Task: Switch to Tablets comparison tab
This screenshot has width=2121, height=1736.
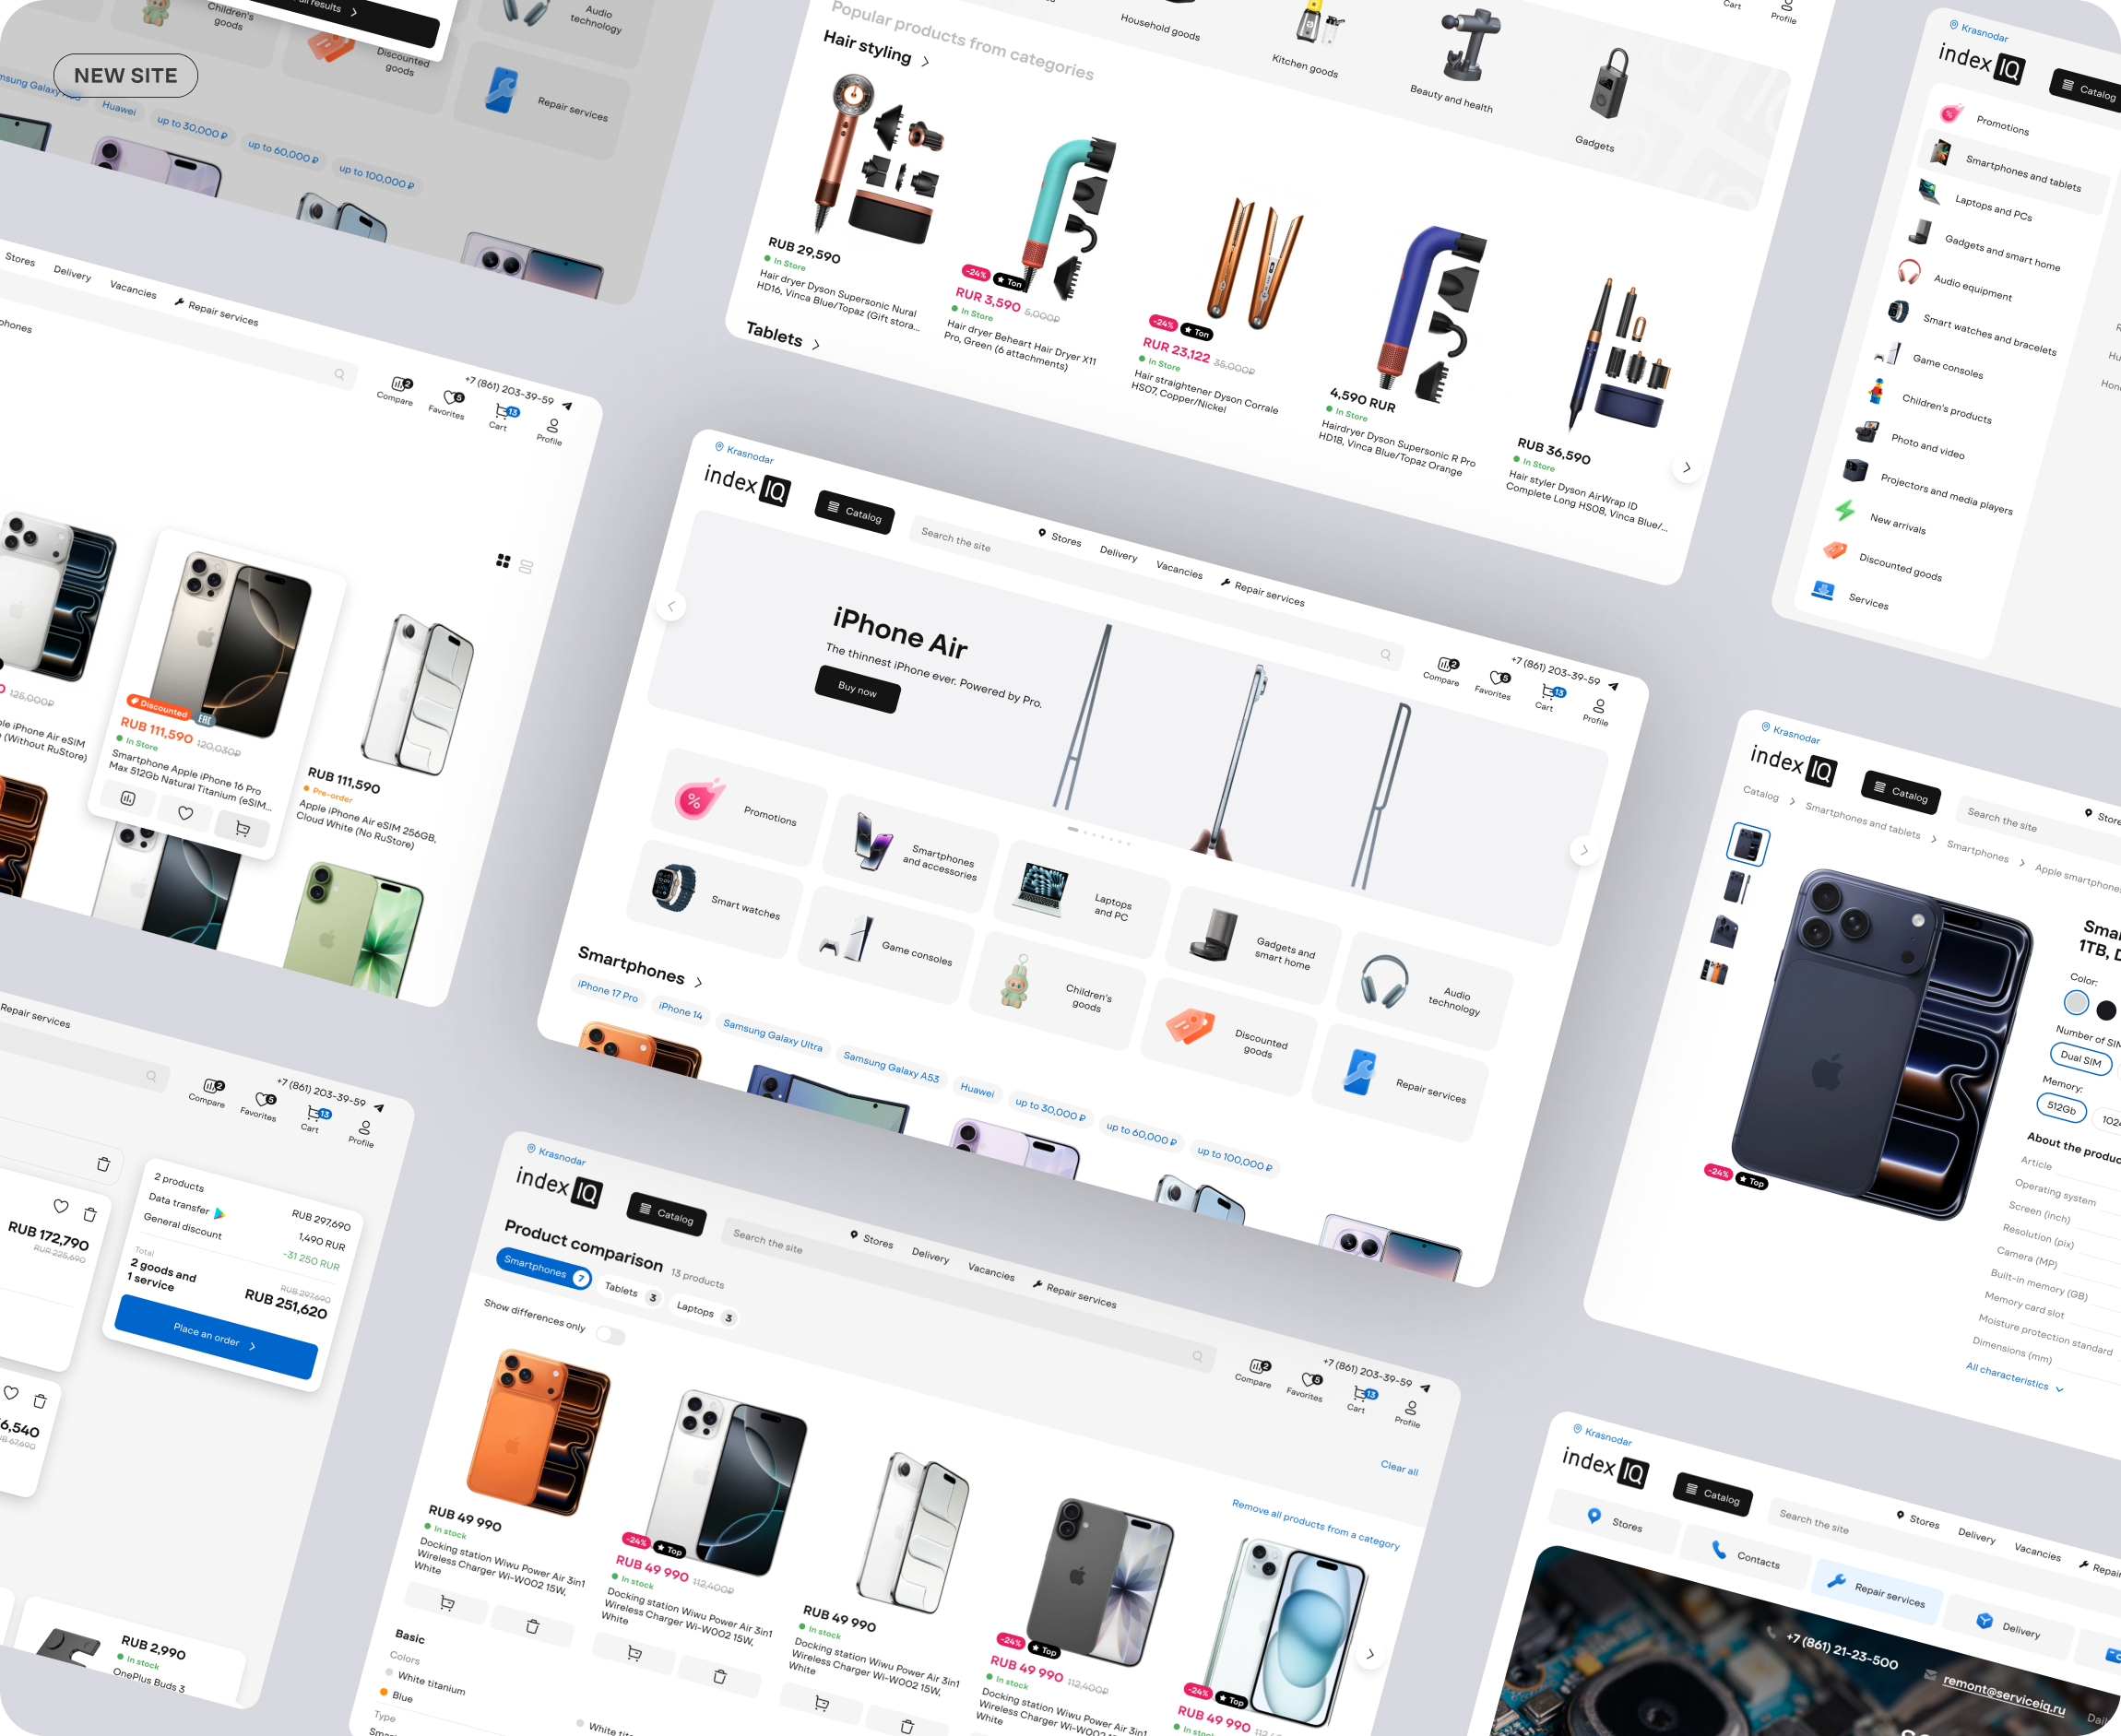Action: (x=630, y=1292)
